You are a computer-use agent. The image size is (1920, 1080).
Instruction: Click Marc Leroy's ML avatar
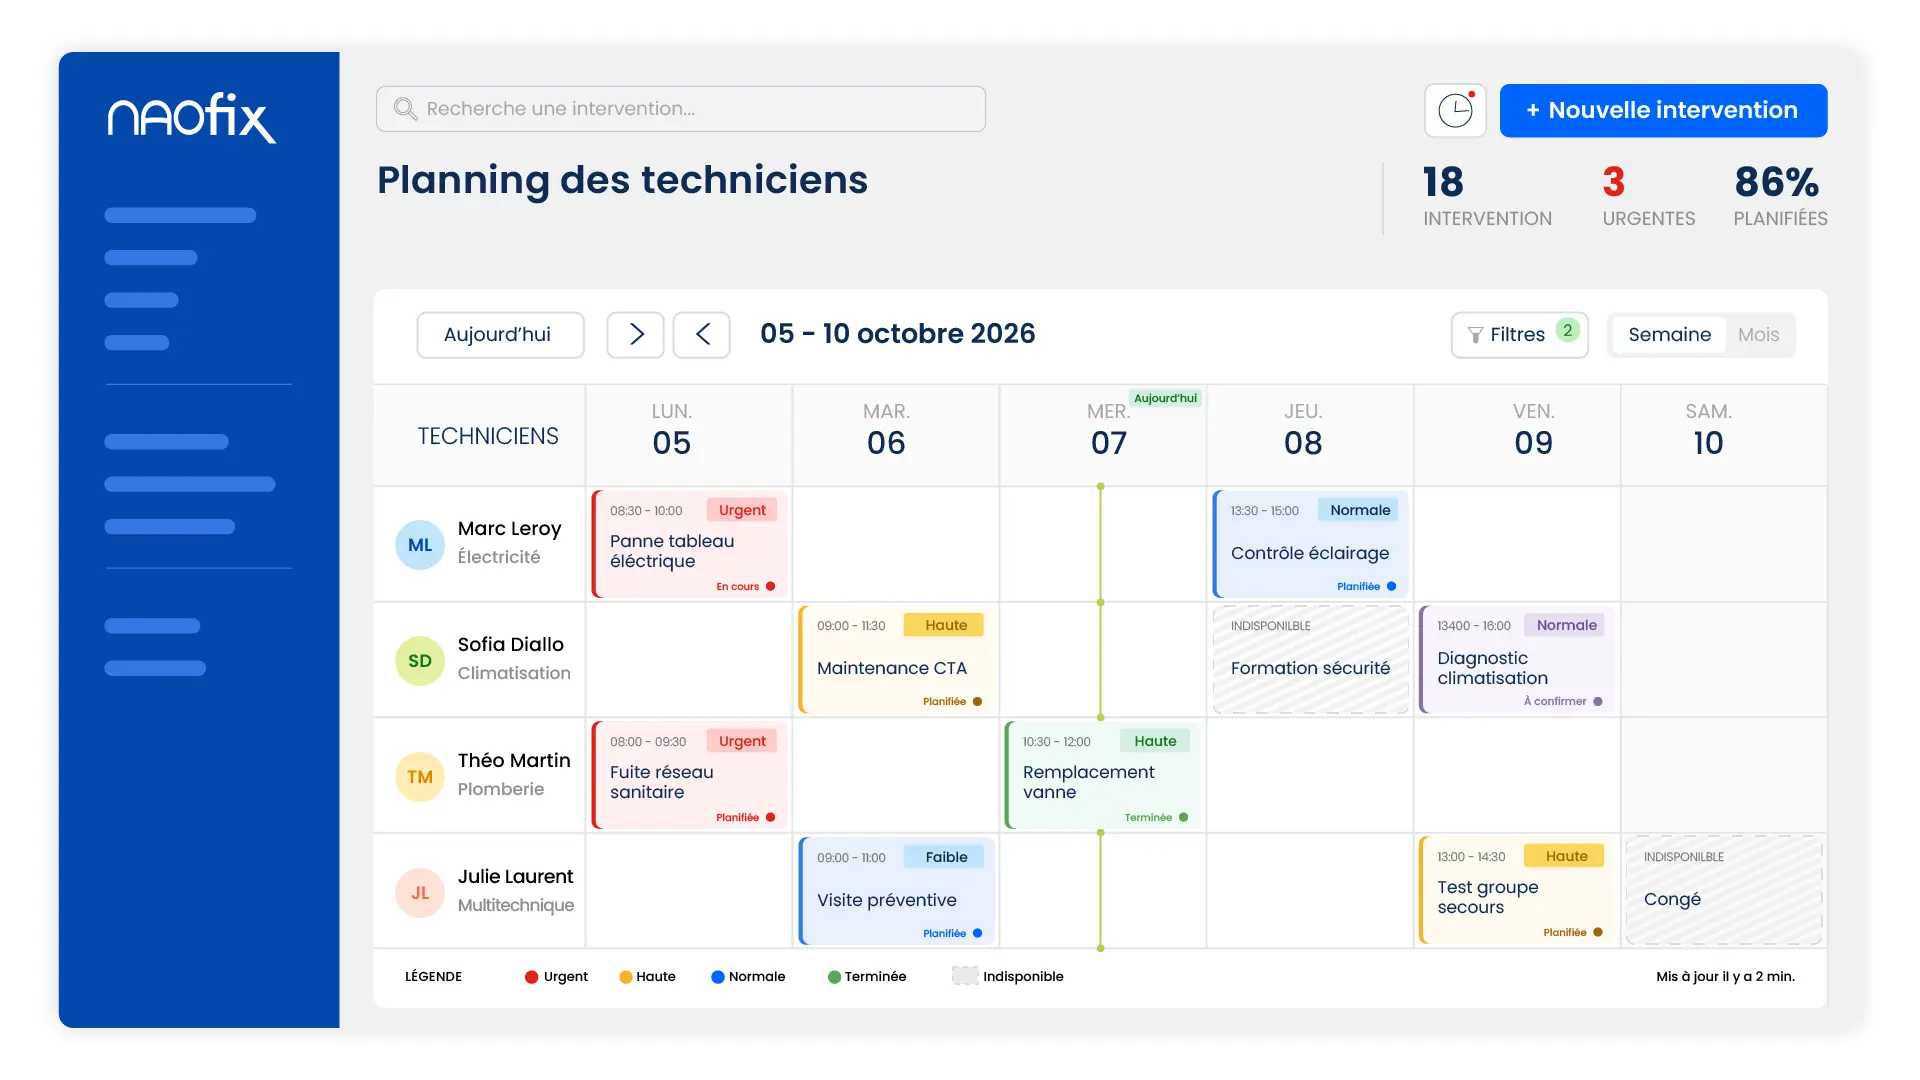click(420, 545)
